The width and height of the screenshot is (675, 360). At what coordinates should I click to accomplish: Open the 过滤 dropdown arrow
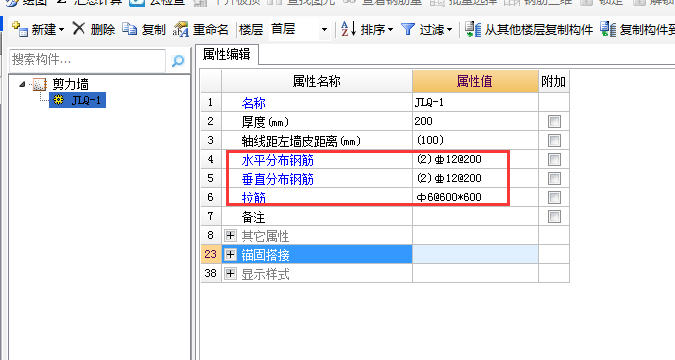click(449, 30)
